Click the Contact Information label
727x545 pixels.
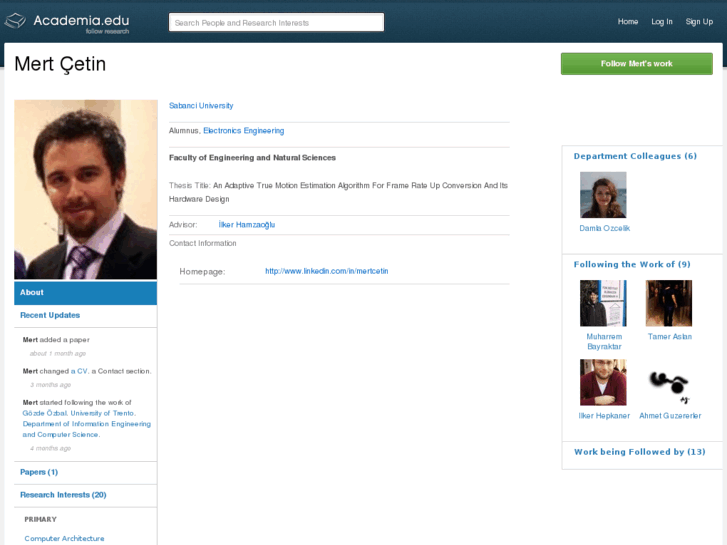(203, 243)
